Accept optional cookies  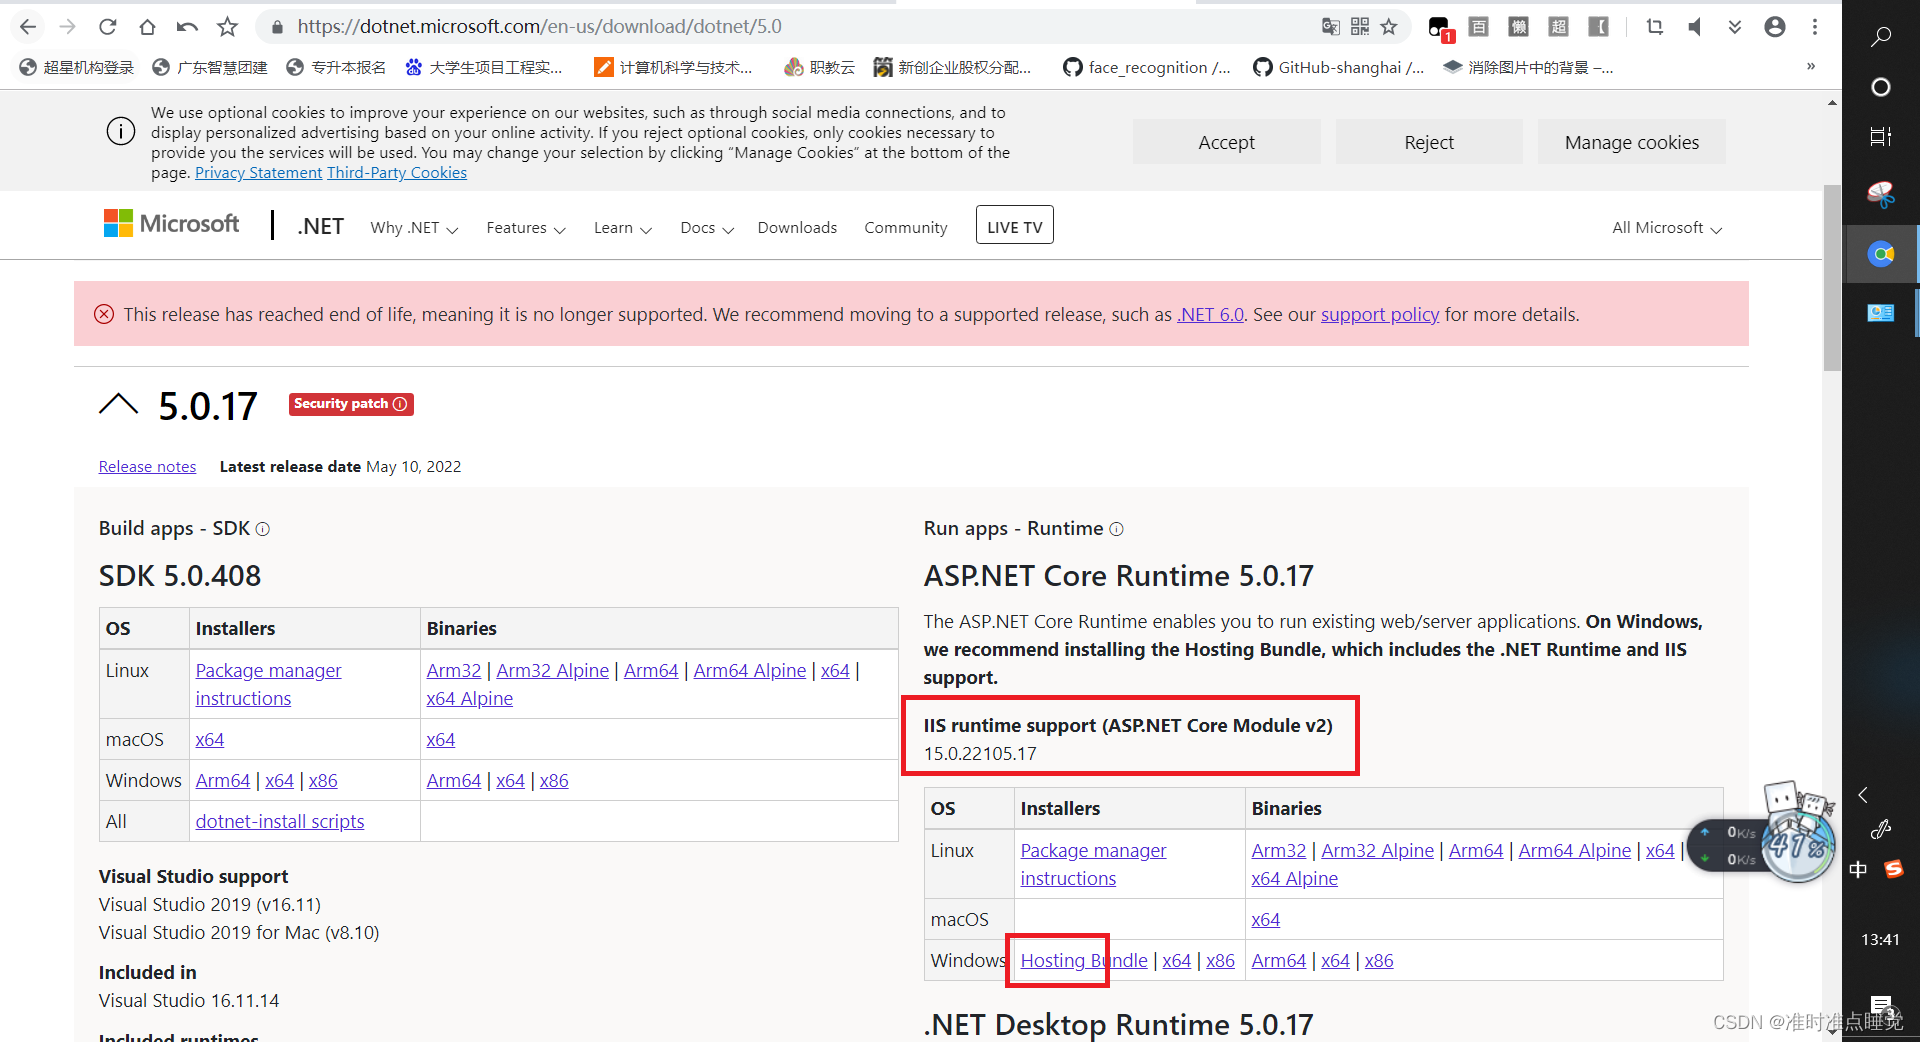[x=1226, y=141]
